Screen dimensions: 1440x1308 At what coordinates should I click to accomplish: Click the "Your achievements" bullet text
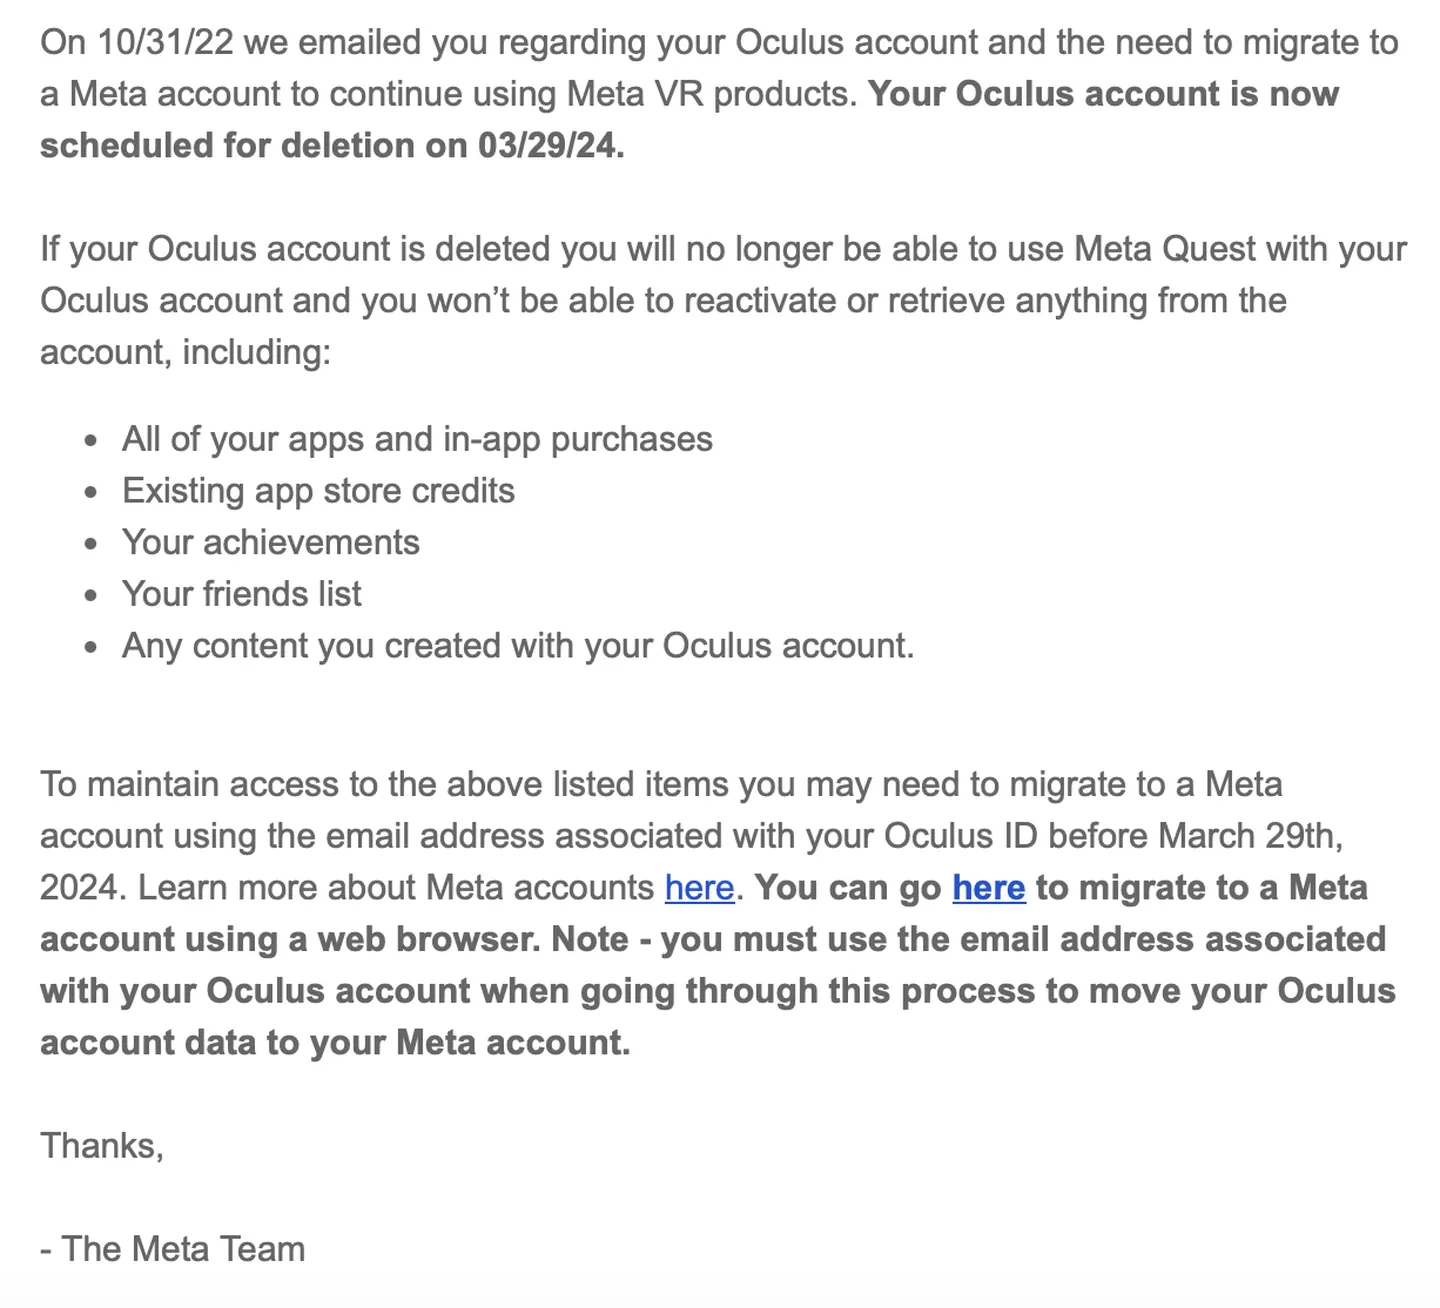tap(270, 542)
